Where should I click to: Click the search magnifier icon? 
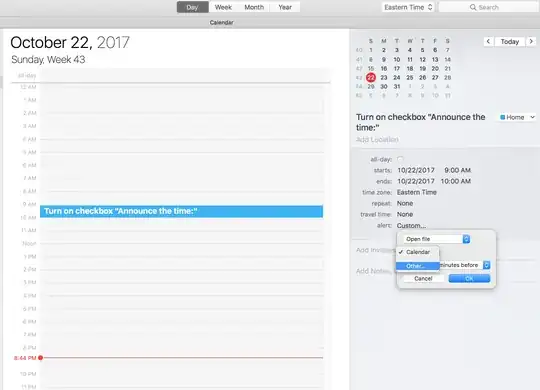(x=473, y=7)
